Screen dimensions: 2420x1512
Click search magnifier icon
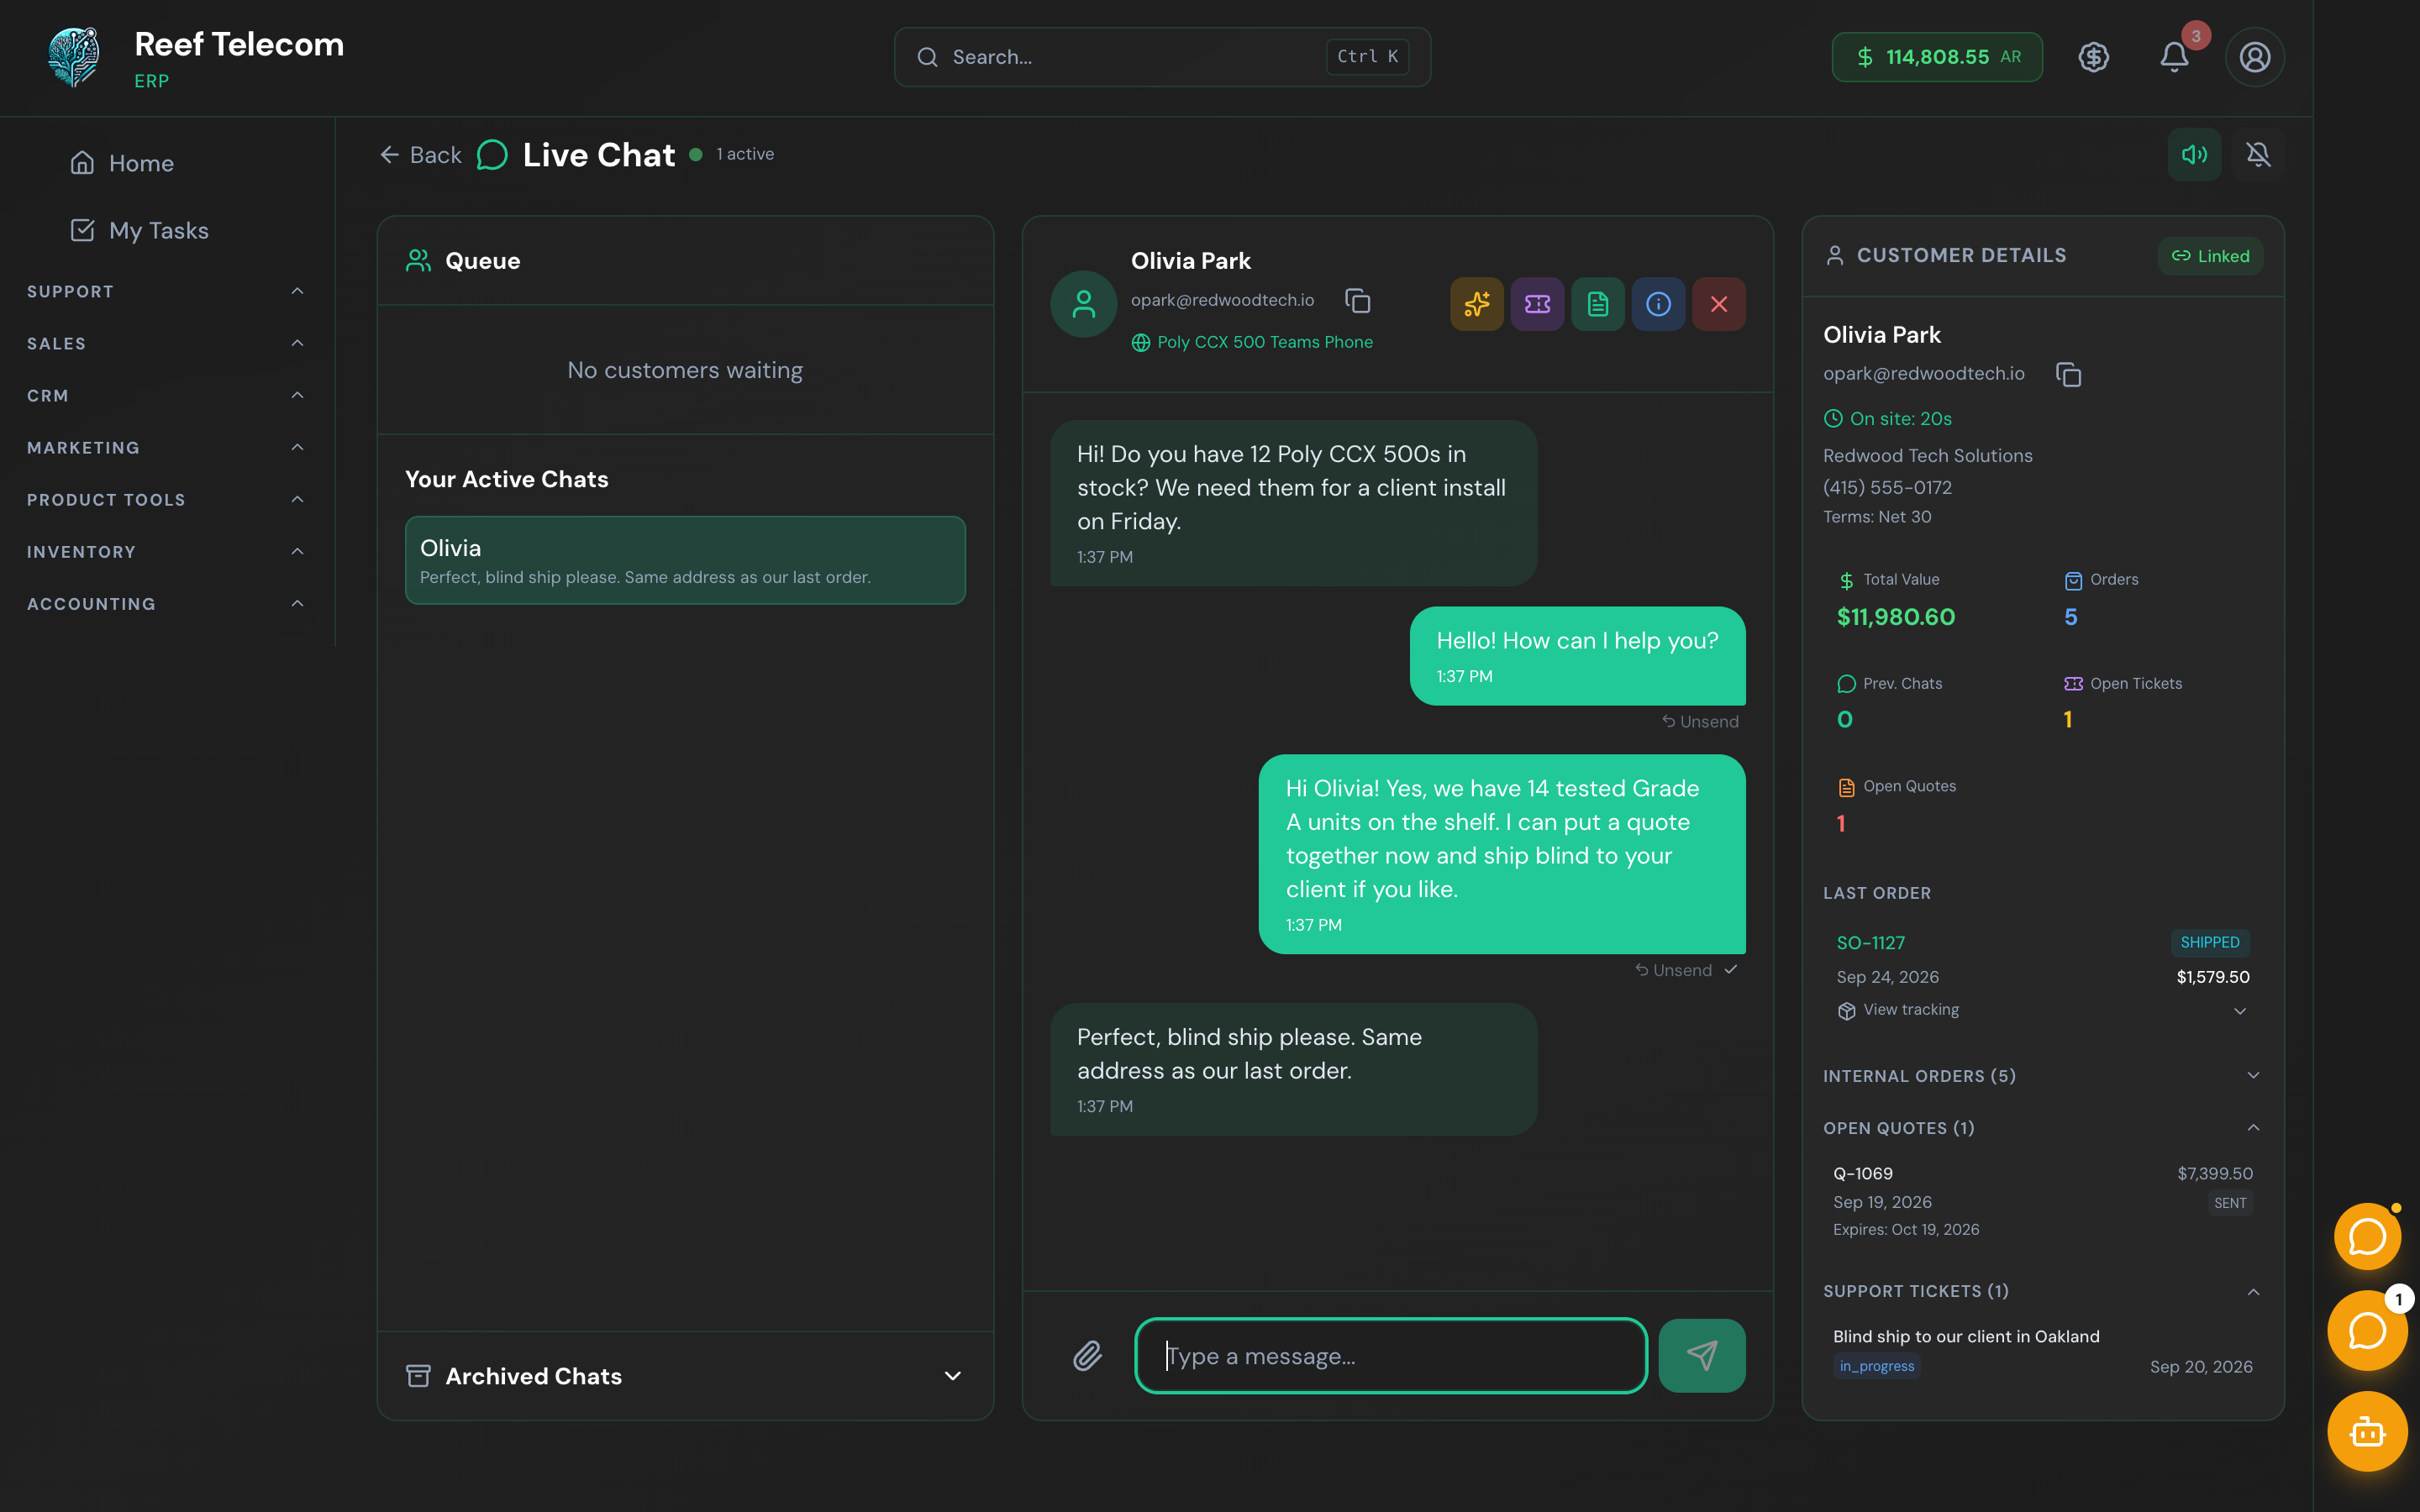[927, 57]
